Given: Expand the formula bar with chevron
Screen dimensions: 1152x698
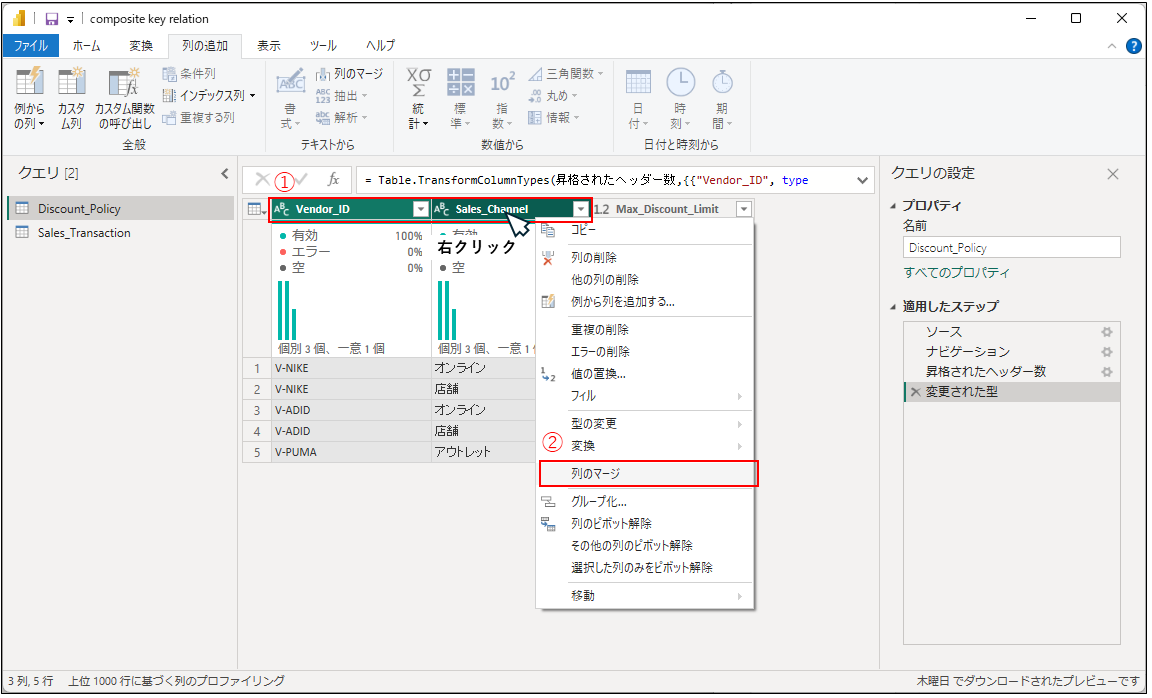Looking at the screenshot, I should coord(863,180).
